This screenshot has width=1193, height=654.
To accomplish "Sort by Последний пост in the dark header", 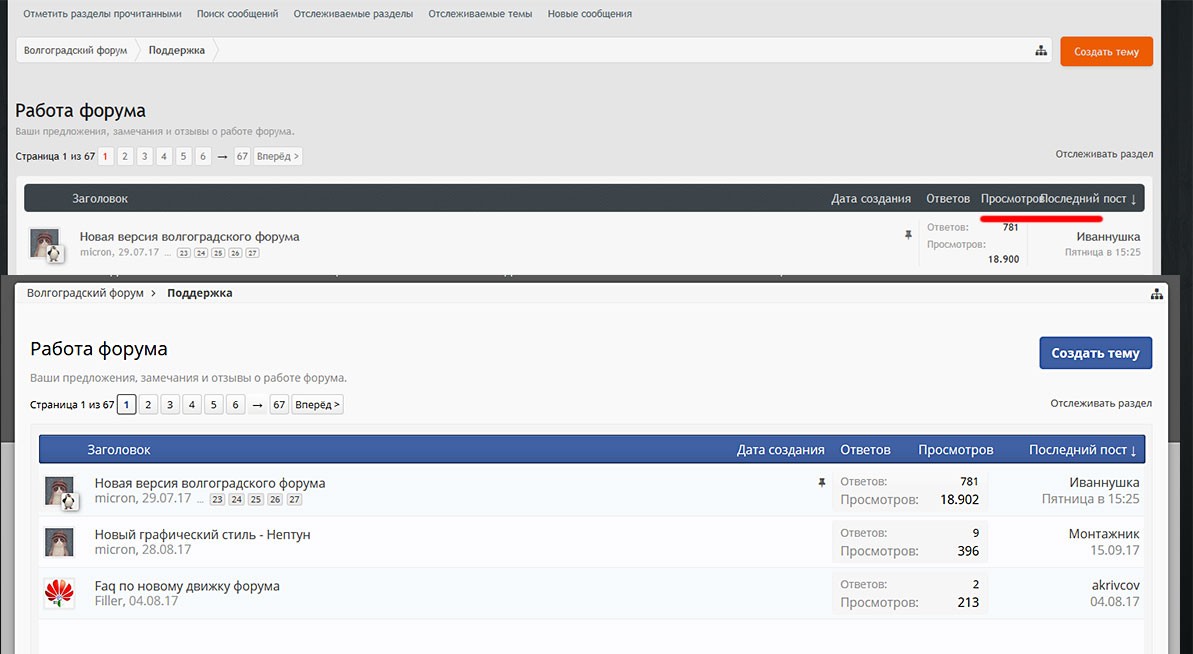I will pyautogui.click(x=1088, y=199).
